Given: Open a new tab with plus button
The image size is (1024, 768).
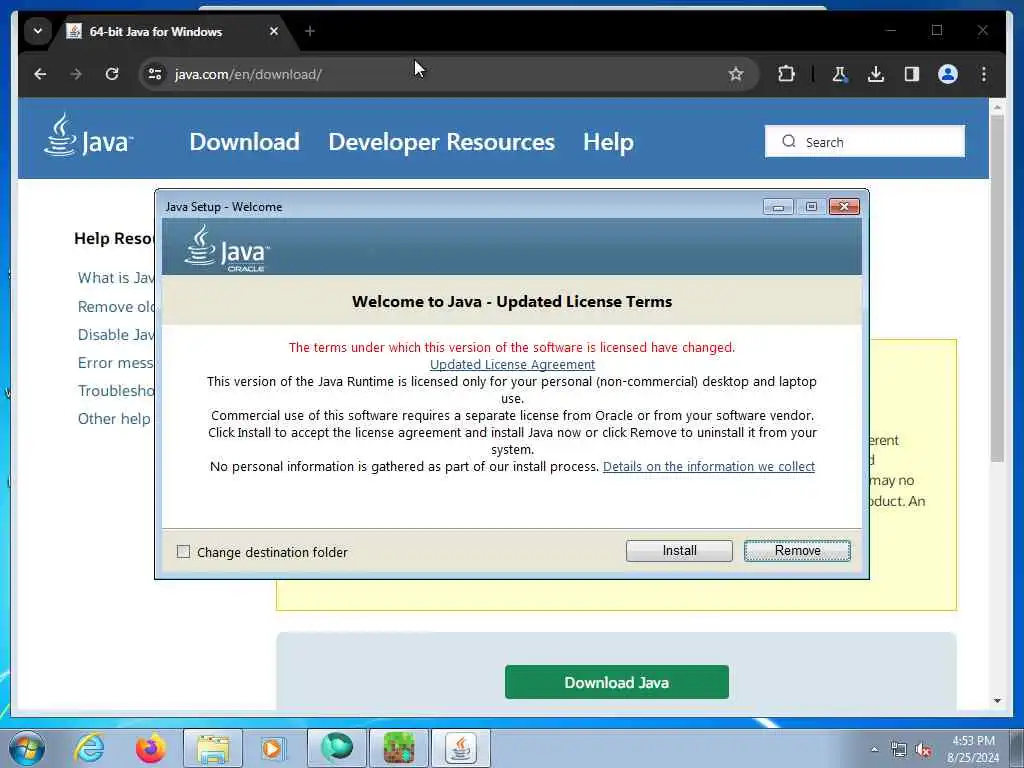Looking at the screenshot, I should (x=310, y=31).
